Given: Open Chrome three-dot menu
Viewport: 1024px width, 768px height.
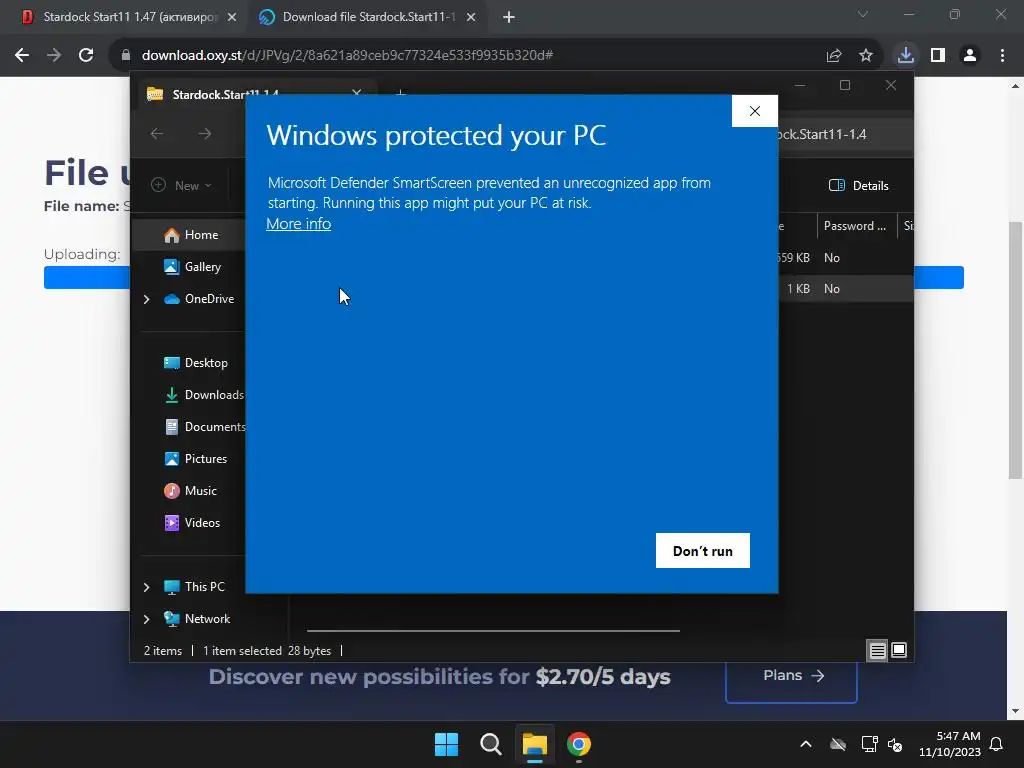Looking at the screenshot, I should click(1002, 56).
